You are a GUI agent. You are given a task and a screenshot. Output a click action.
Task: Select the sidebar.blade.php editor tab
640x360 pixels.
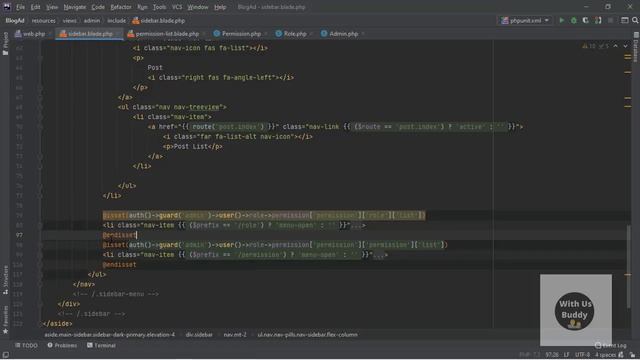click(x=88, y=34)
